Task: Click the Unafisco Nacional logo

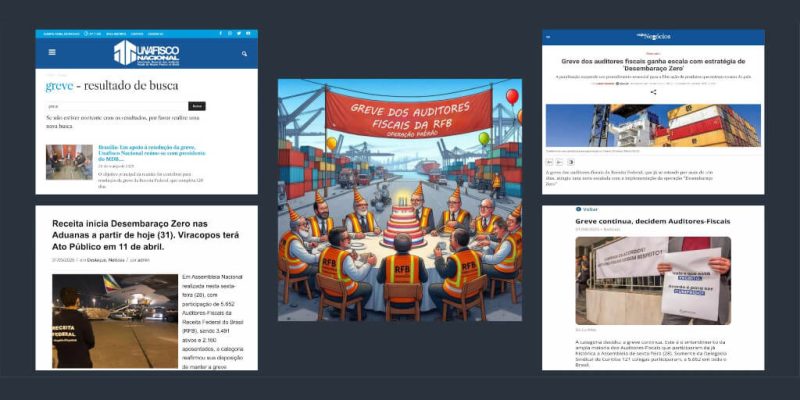Action: [x=146, y=53]
